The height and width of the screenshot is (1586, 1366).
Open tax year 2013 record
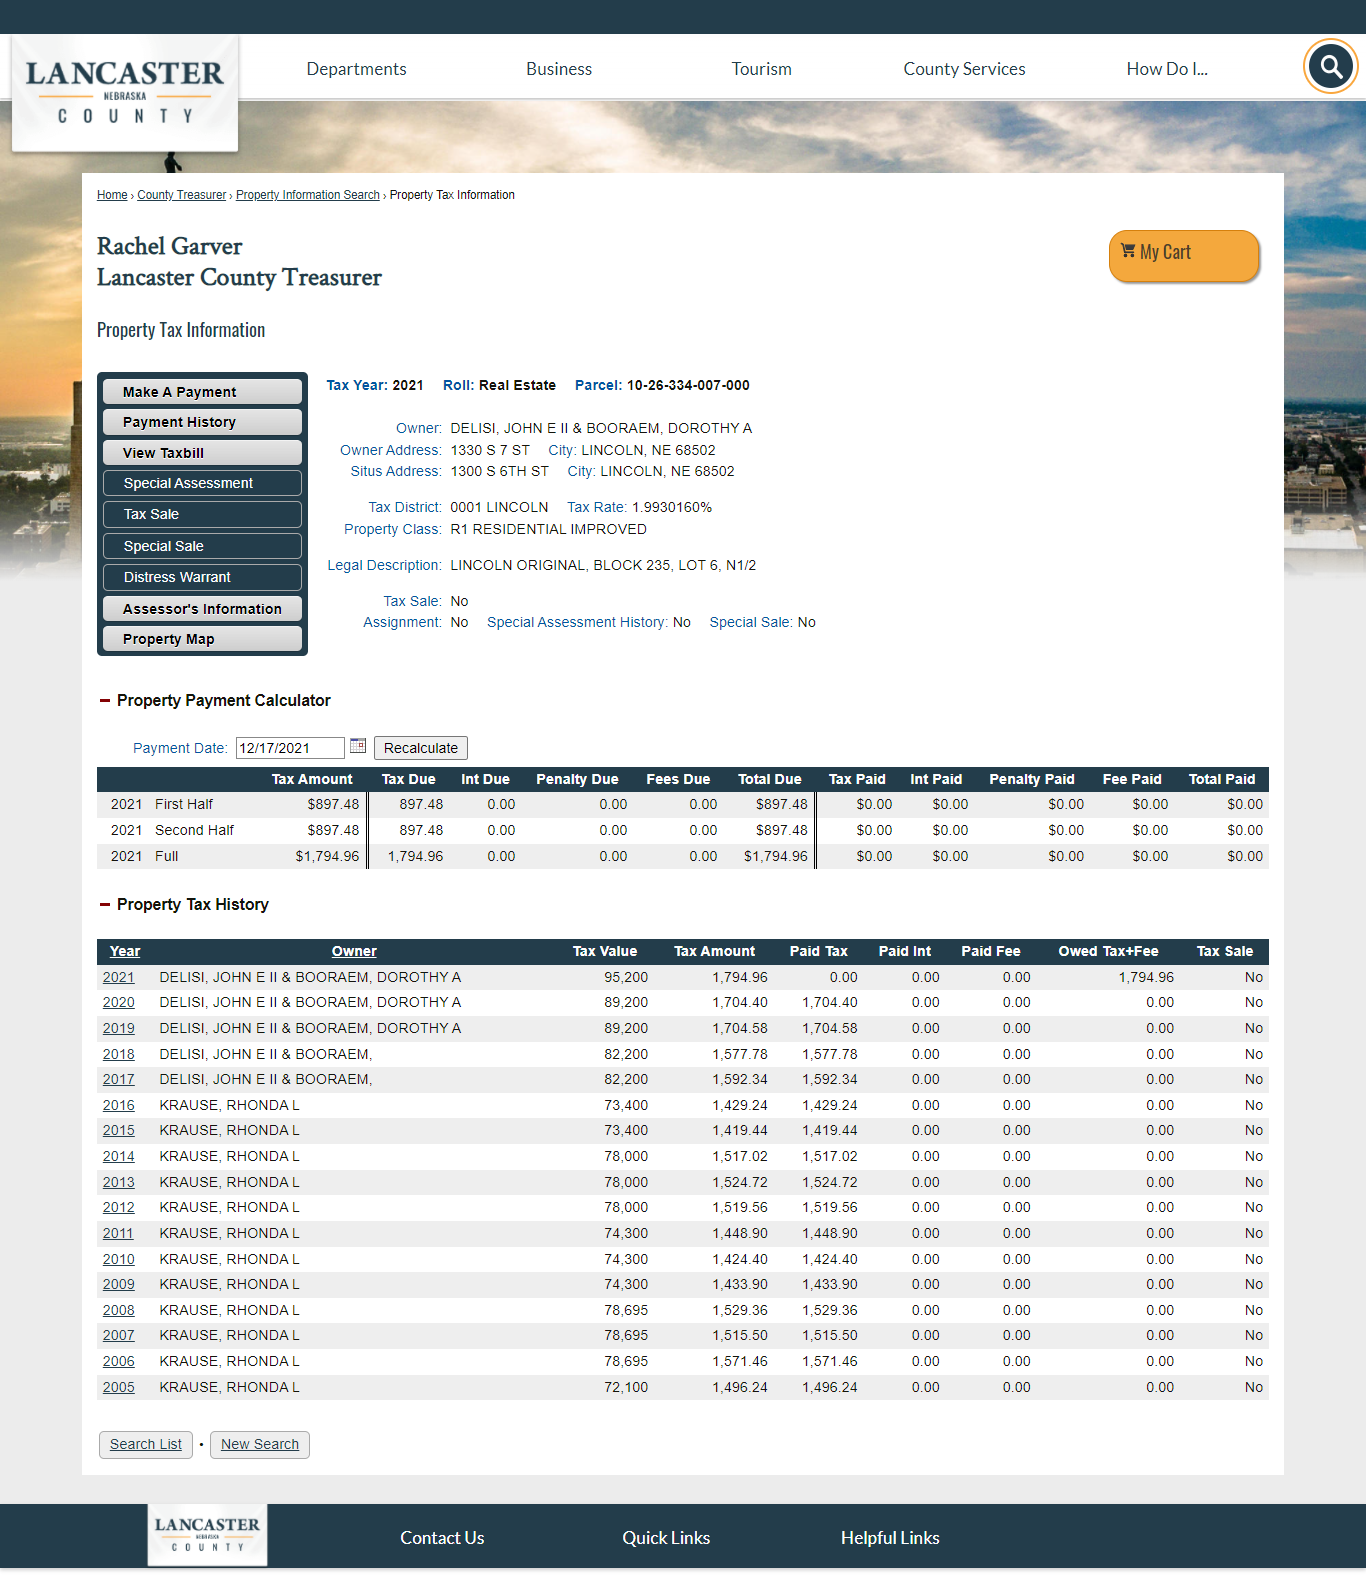[118, 1182]
